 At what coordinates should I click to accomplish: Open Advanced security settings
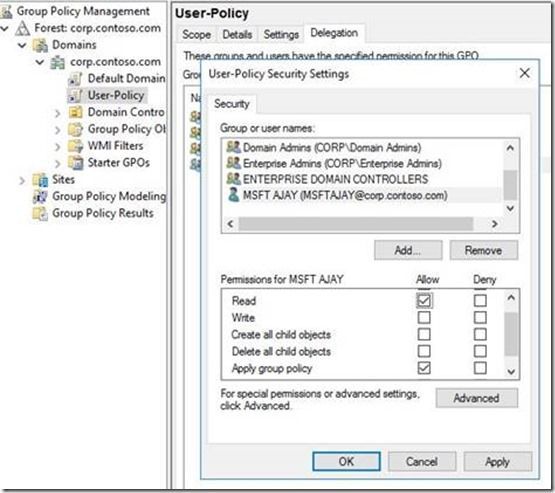476,398
